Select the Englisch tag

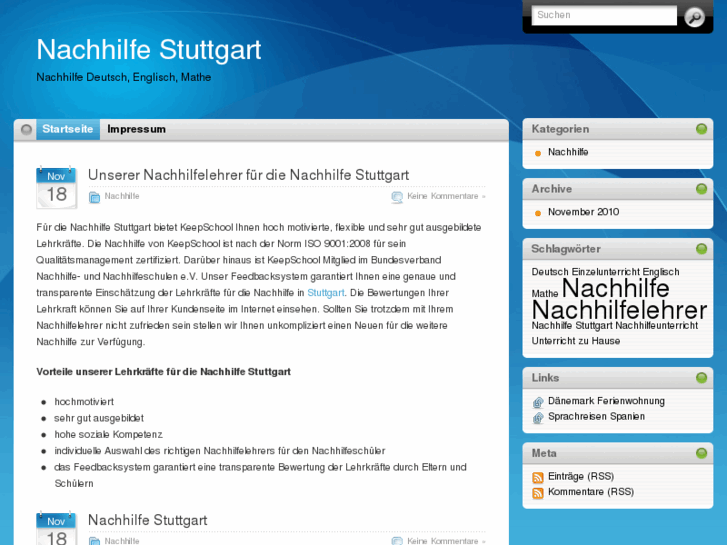(x=661, y=272)
